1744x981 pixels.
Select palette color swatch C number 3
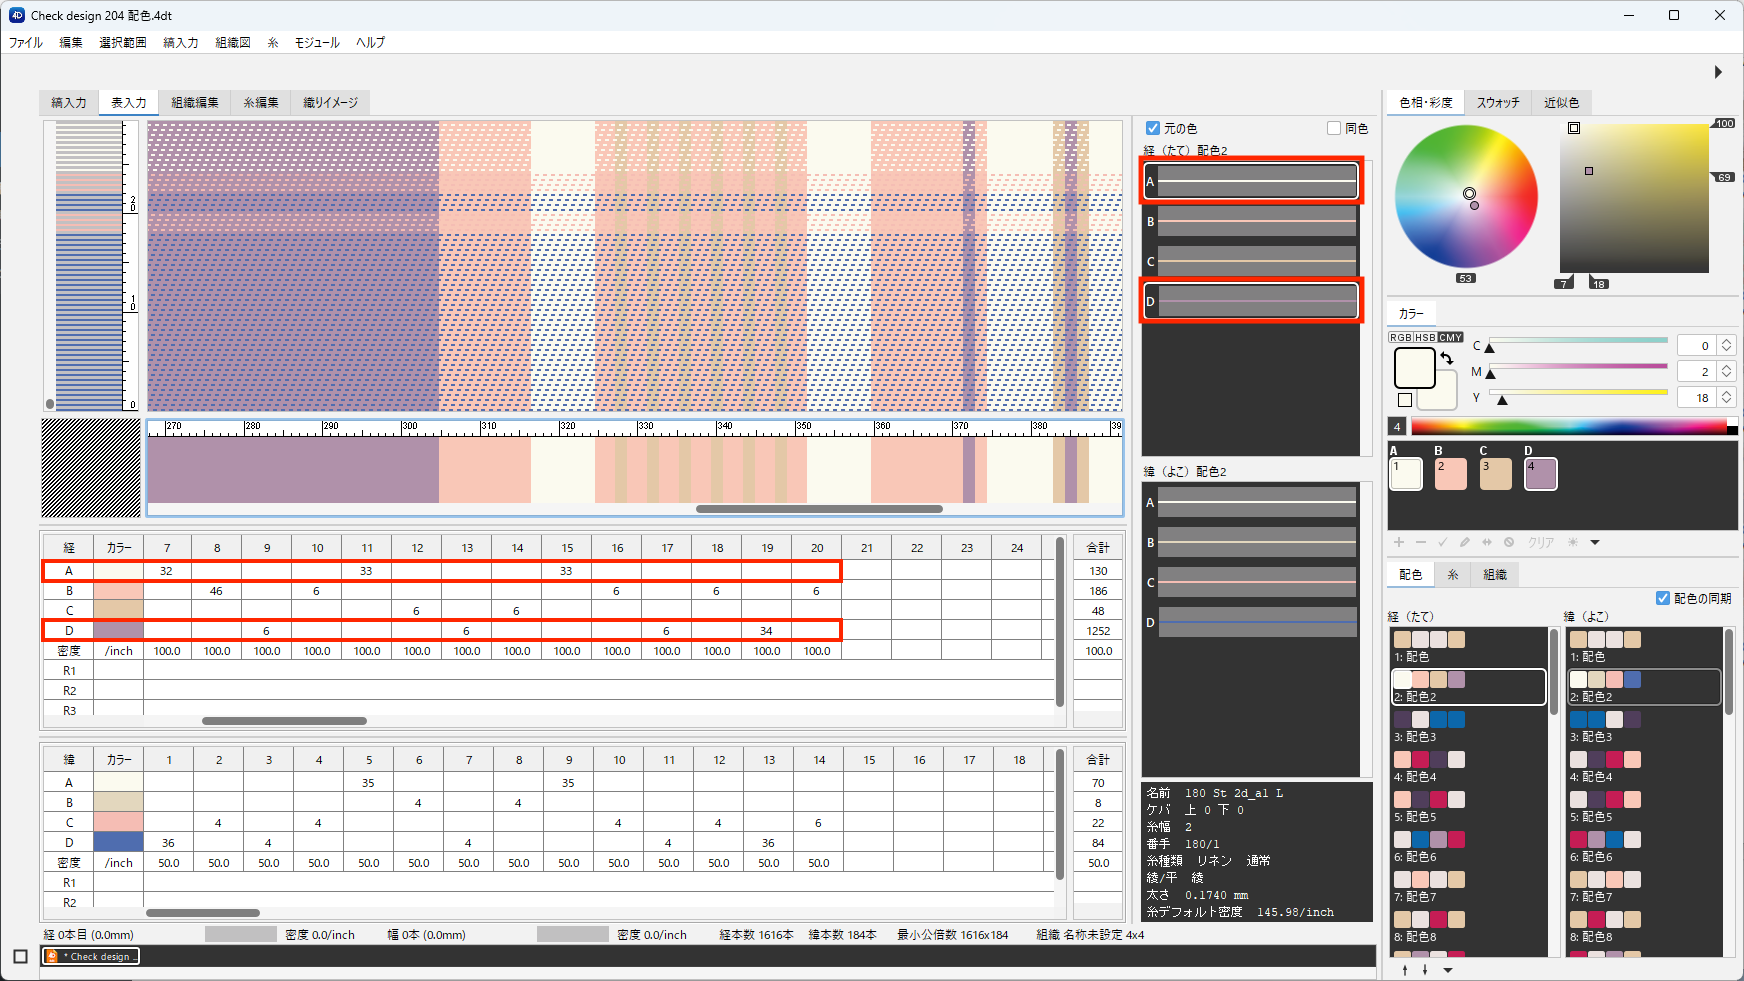1495,474
